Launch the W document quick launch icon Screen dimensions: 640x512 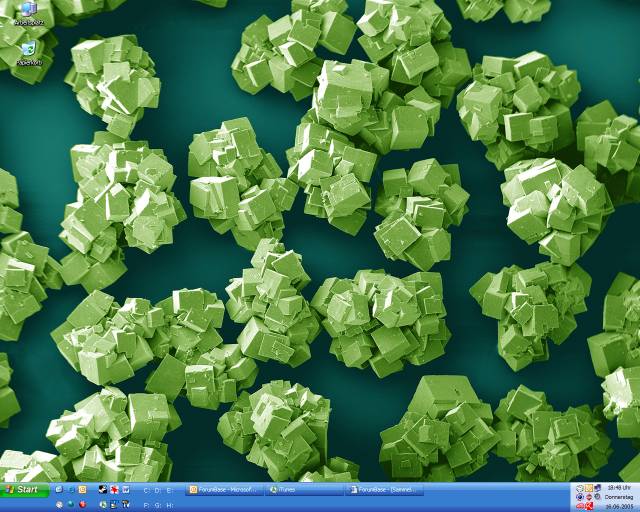point(126,489)
